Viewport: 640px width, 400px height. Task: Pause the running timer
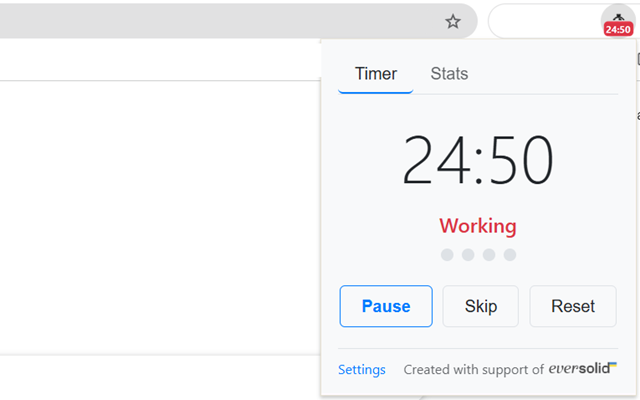[x=386, y=306]
